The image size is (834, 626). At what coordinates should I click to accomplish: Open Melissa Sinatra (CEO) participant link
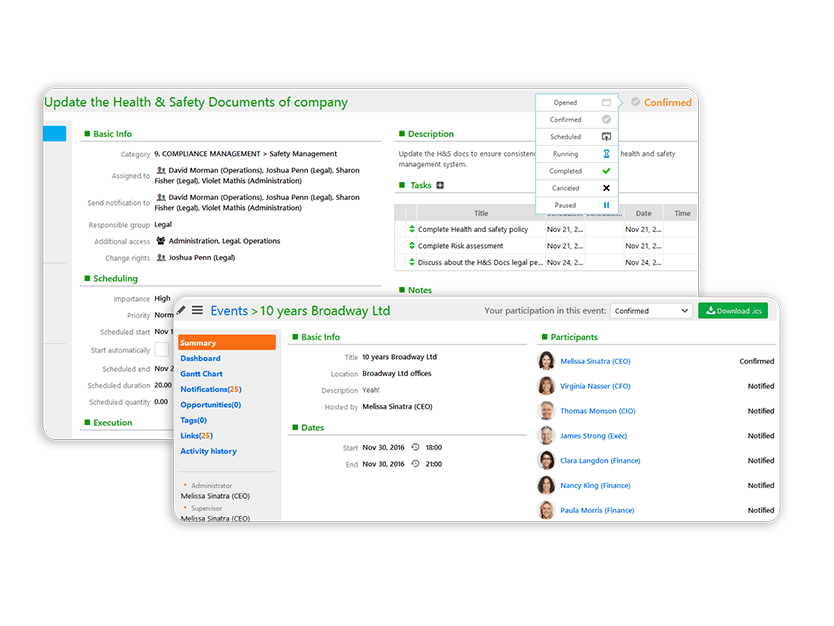(x=595, y=361)
